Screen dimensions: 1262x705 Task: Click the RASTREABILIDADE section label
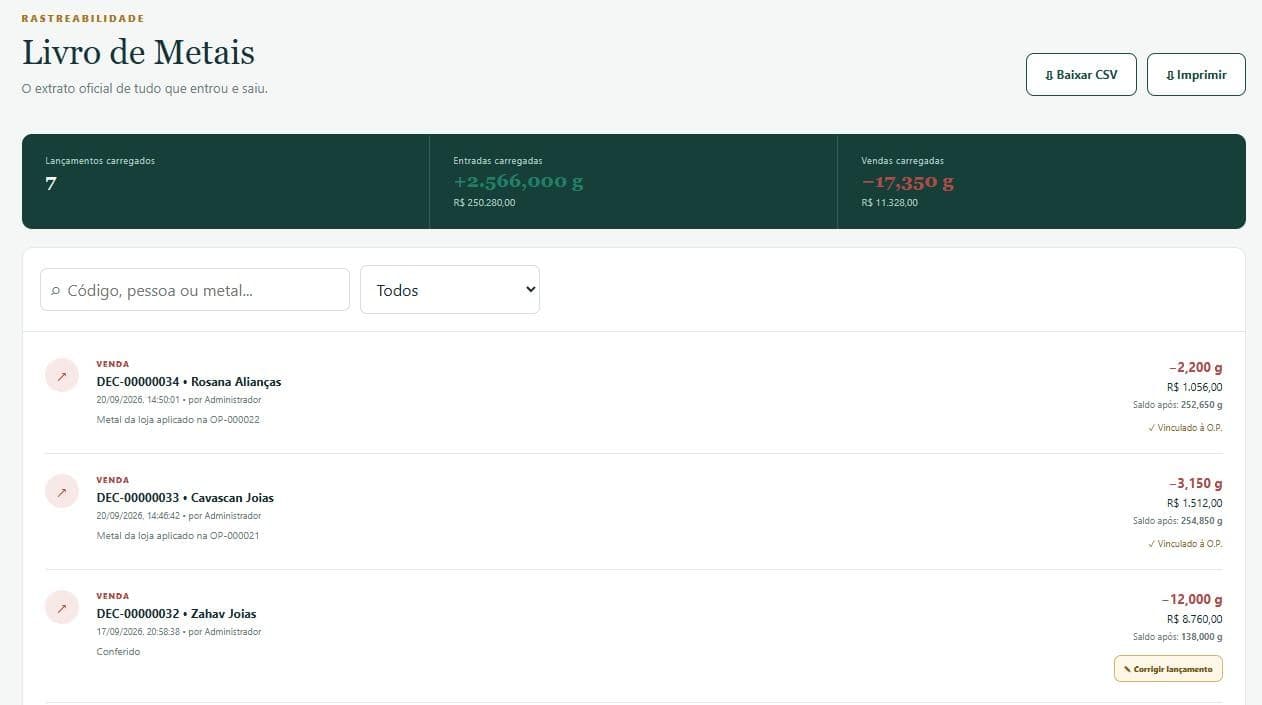click(x=83, y=19)
